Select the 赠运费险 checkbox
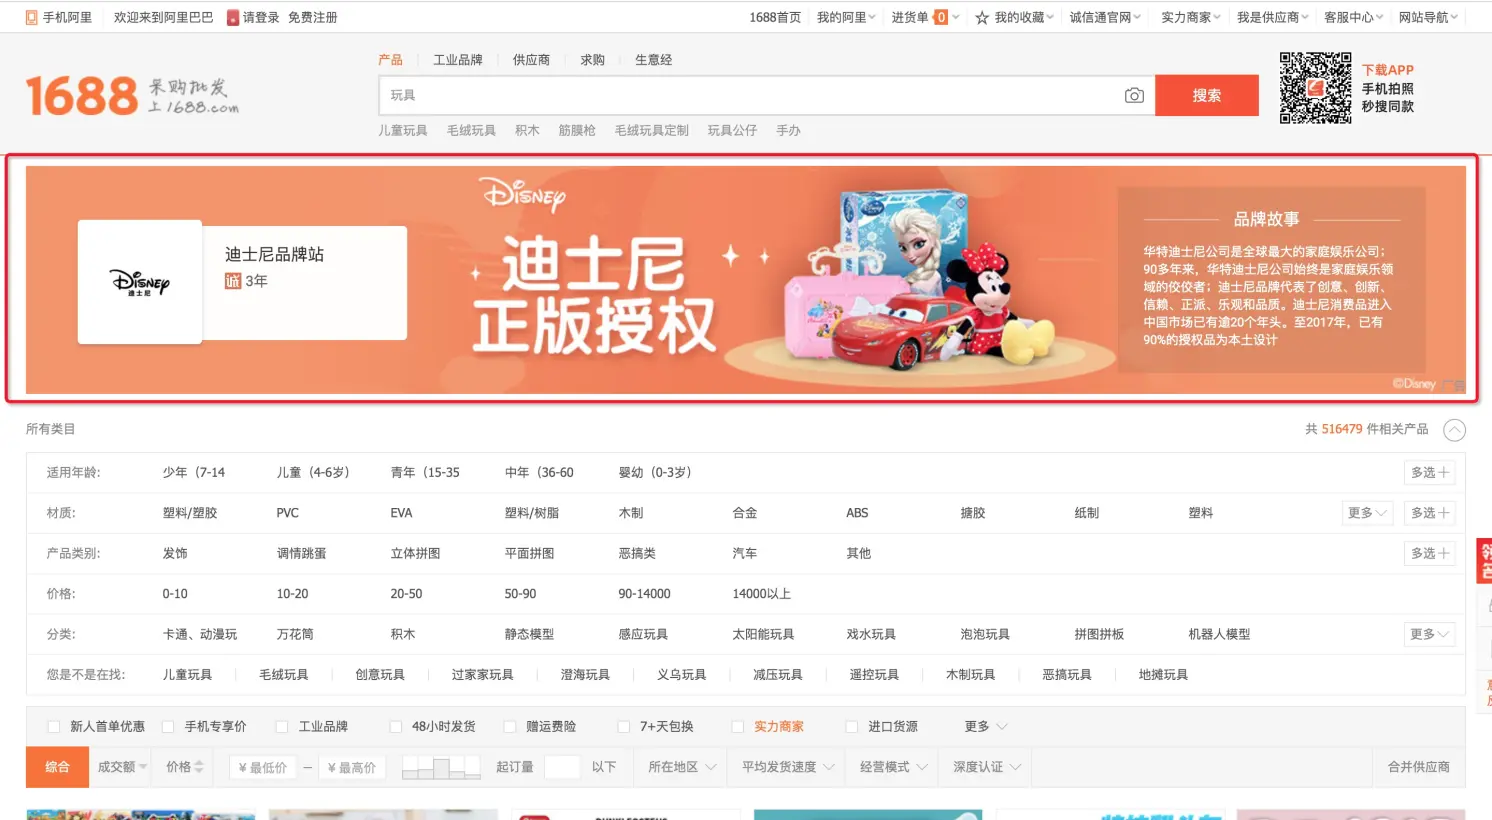 (x=510, y=727)
